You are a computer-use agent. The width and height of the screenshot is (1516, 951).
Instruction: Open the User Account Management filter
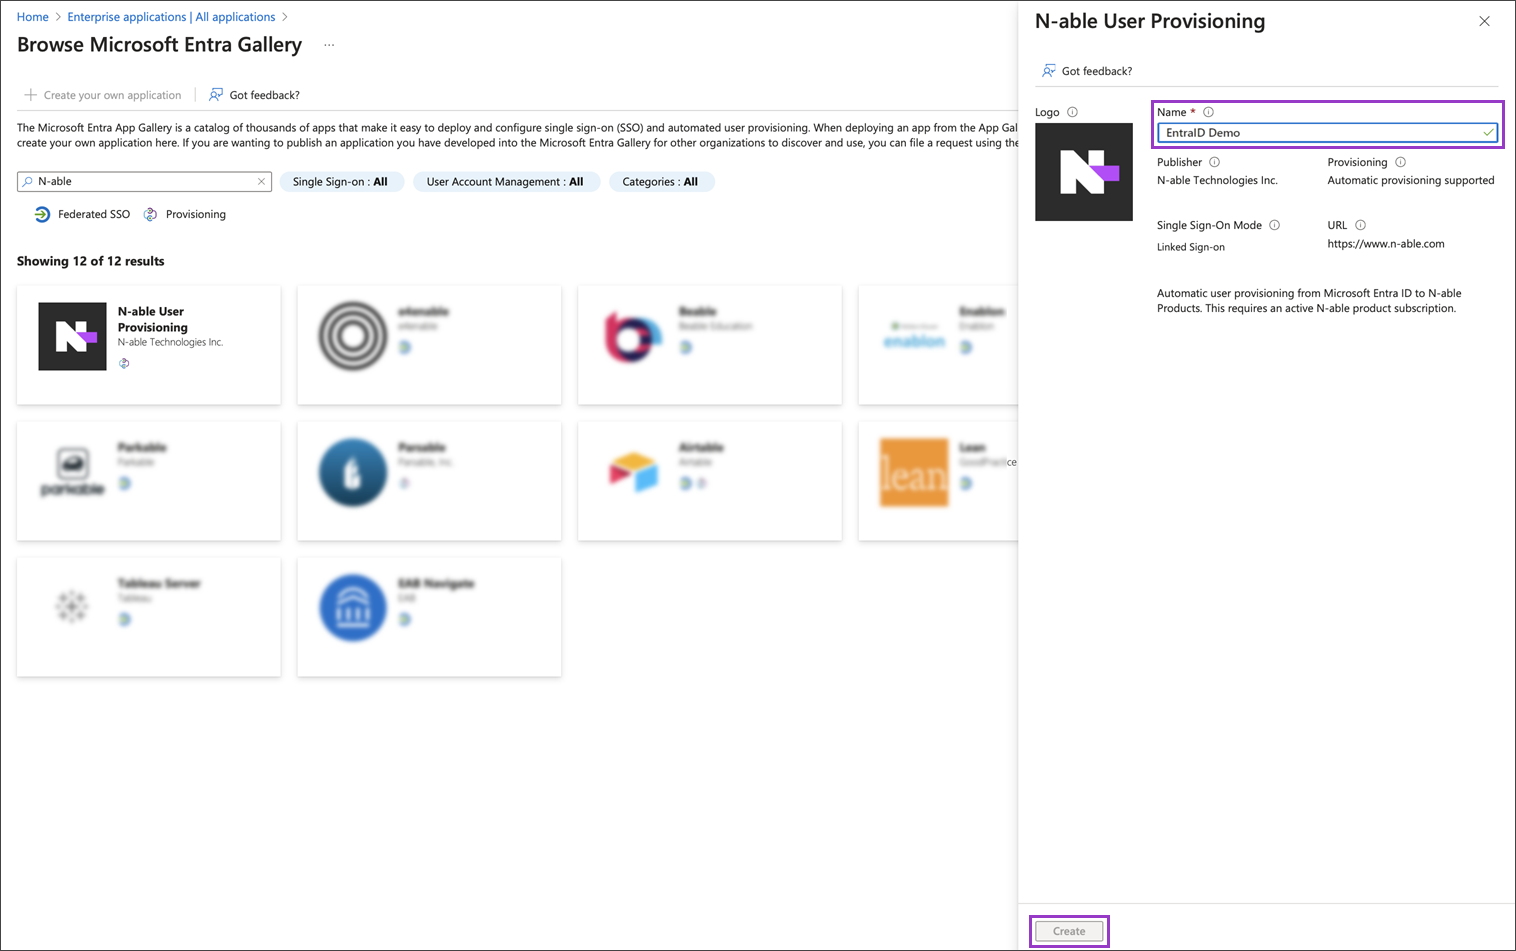click(x=504, y=182)
